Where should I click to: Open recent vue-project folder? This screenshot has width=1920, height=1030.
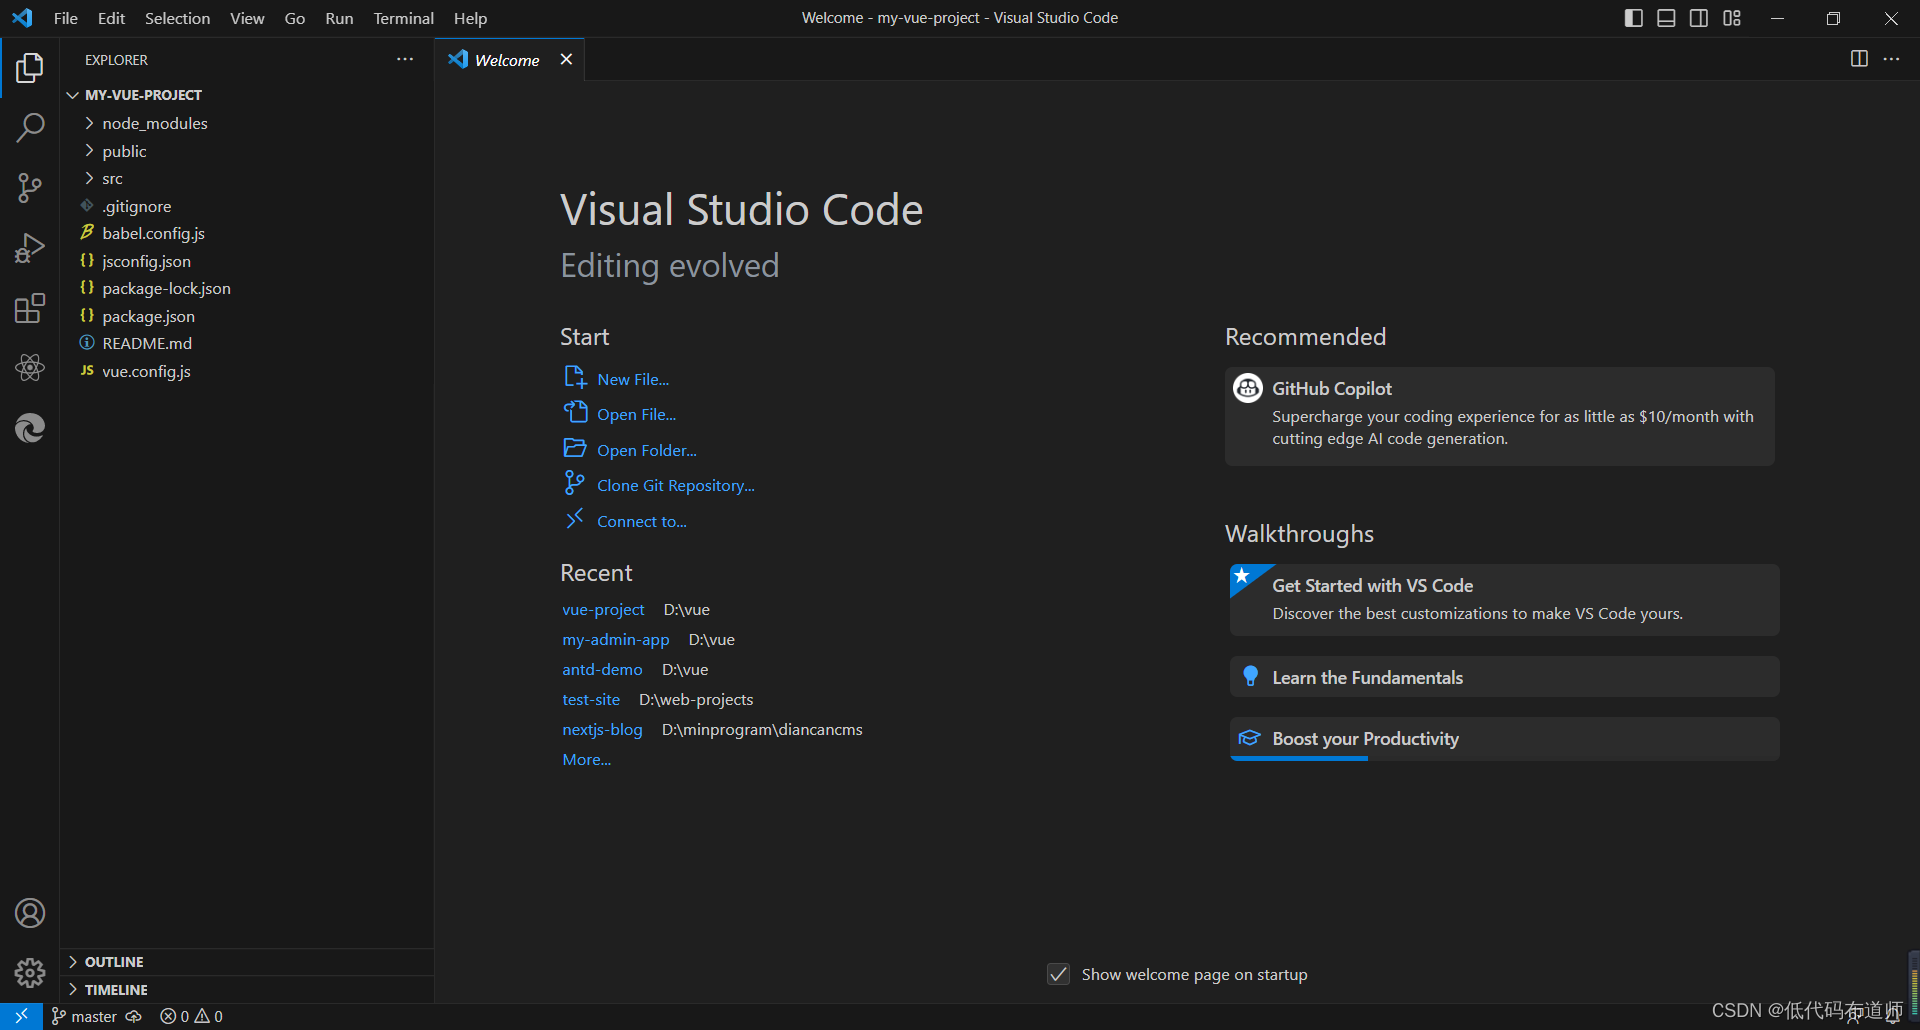click(x=603, y=609)
